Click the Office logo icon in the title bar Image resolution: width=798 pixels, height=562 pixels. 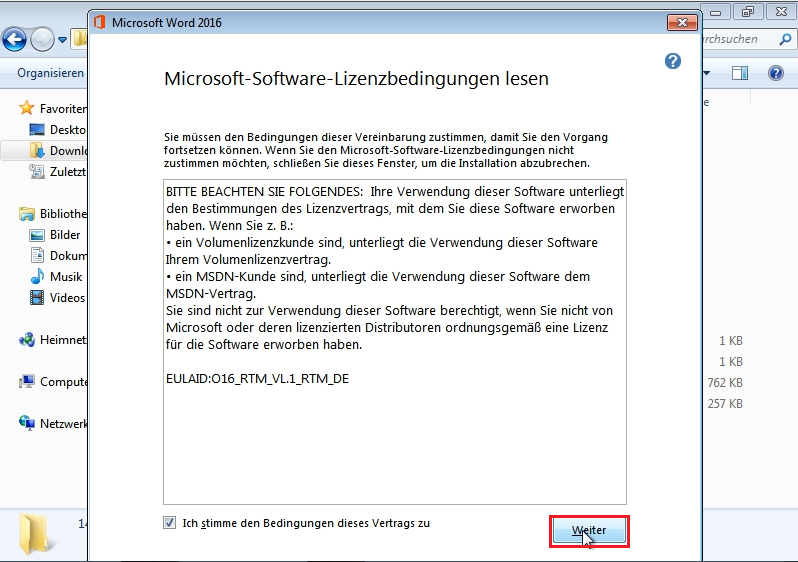coord(99,22)
